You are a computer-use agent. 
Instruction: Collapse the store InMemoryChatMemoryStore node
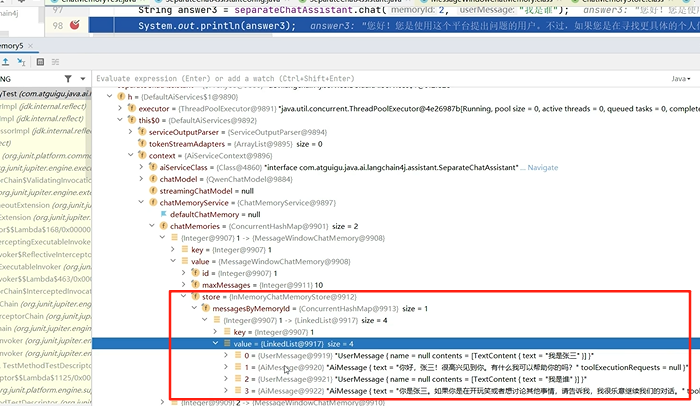point(183,297)
